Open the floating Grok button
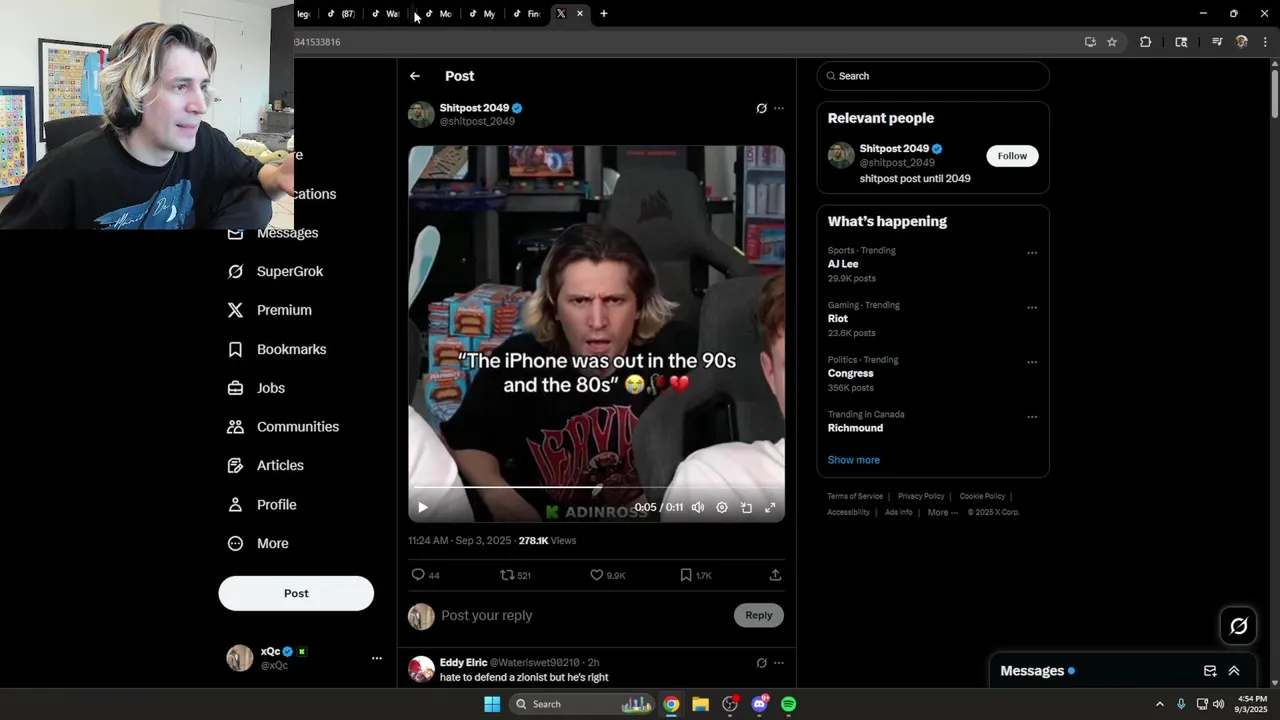 point(1239,626)
